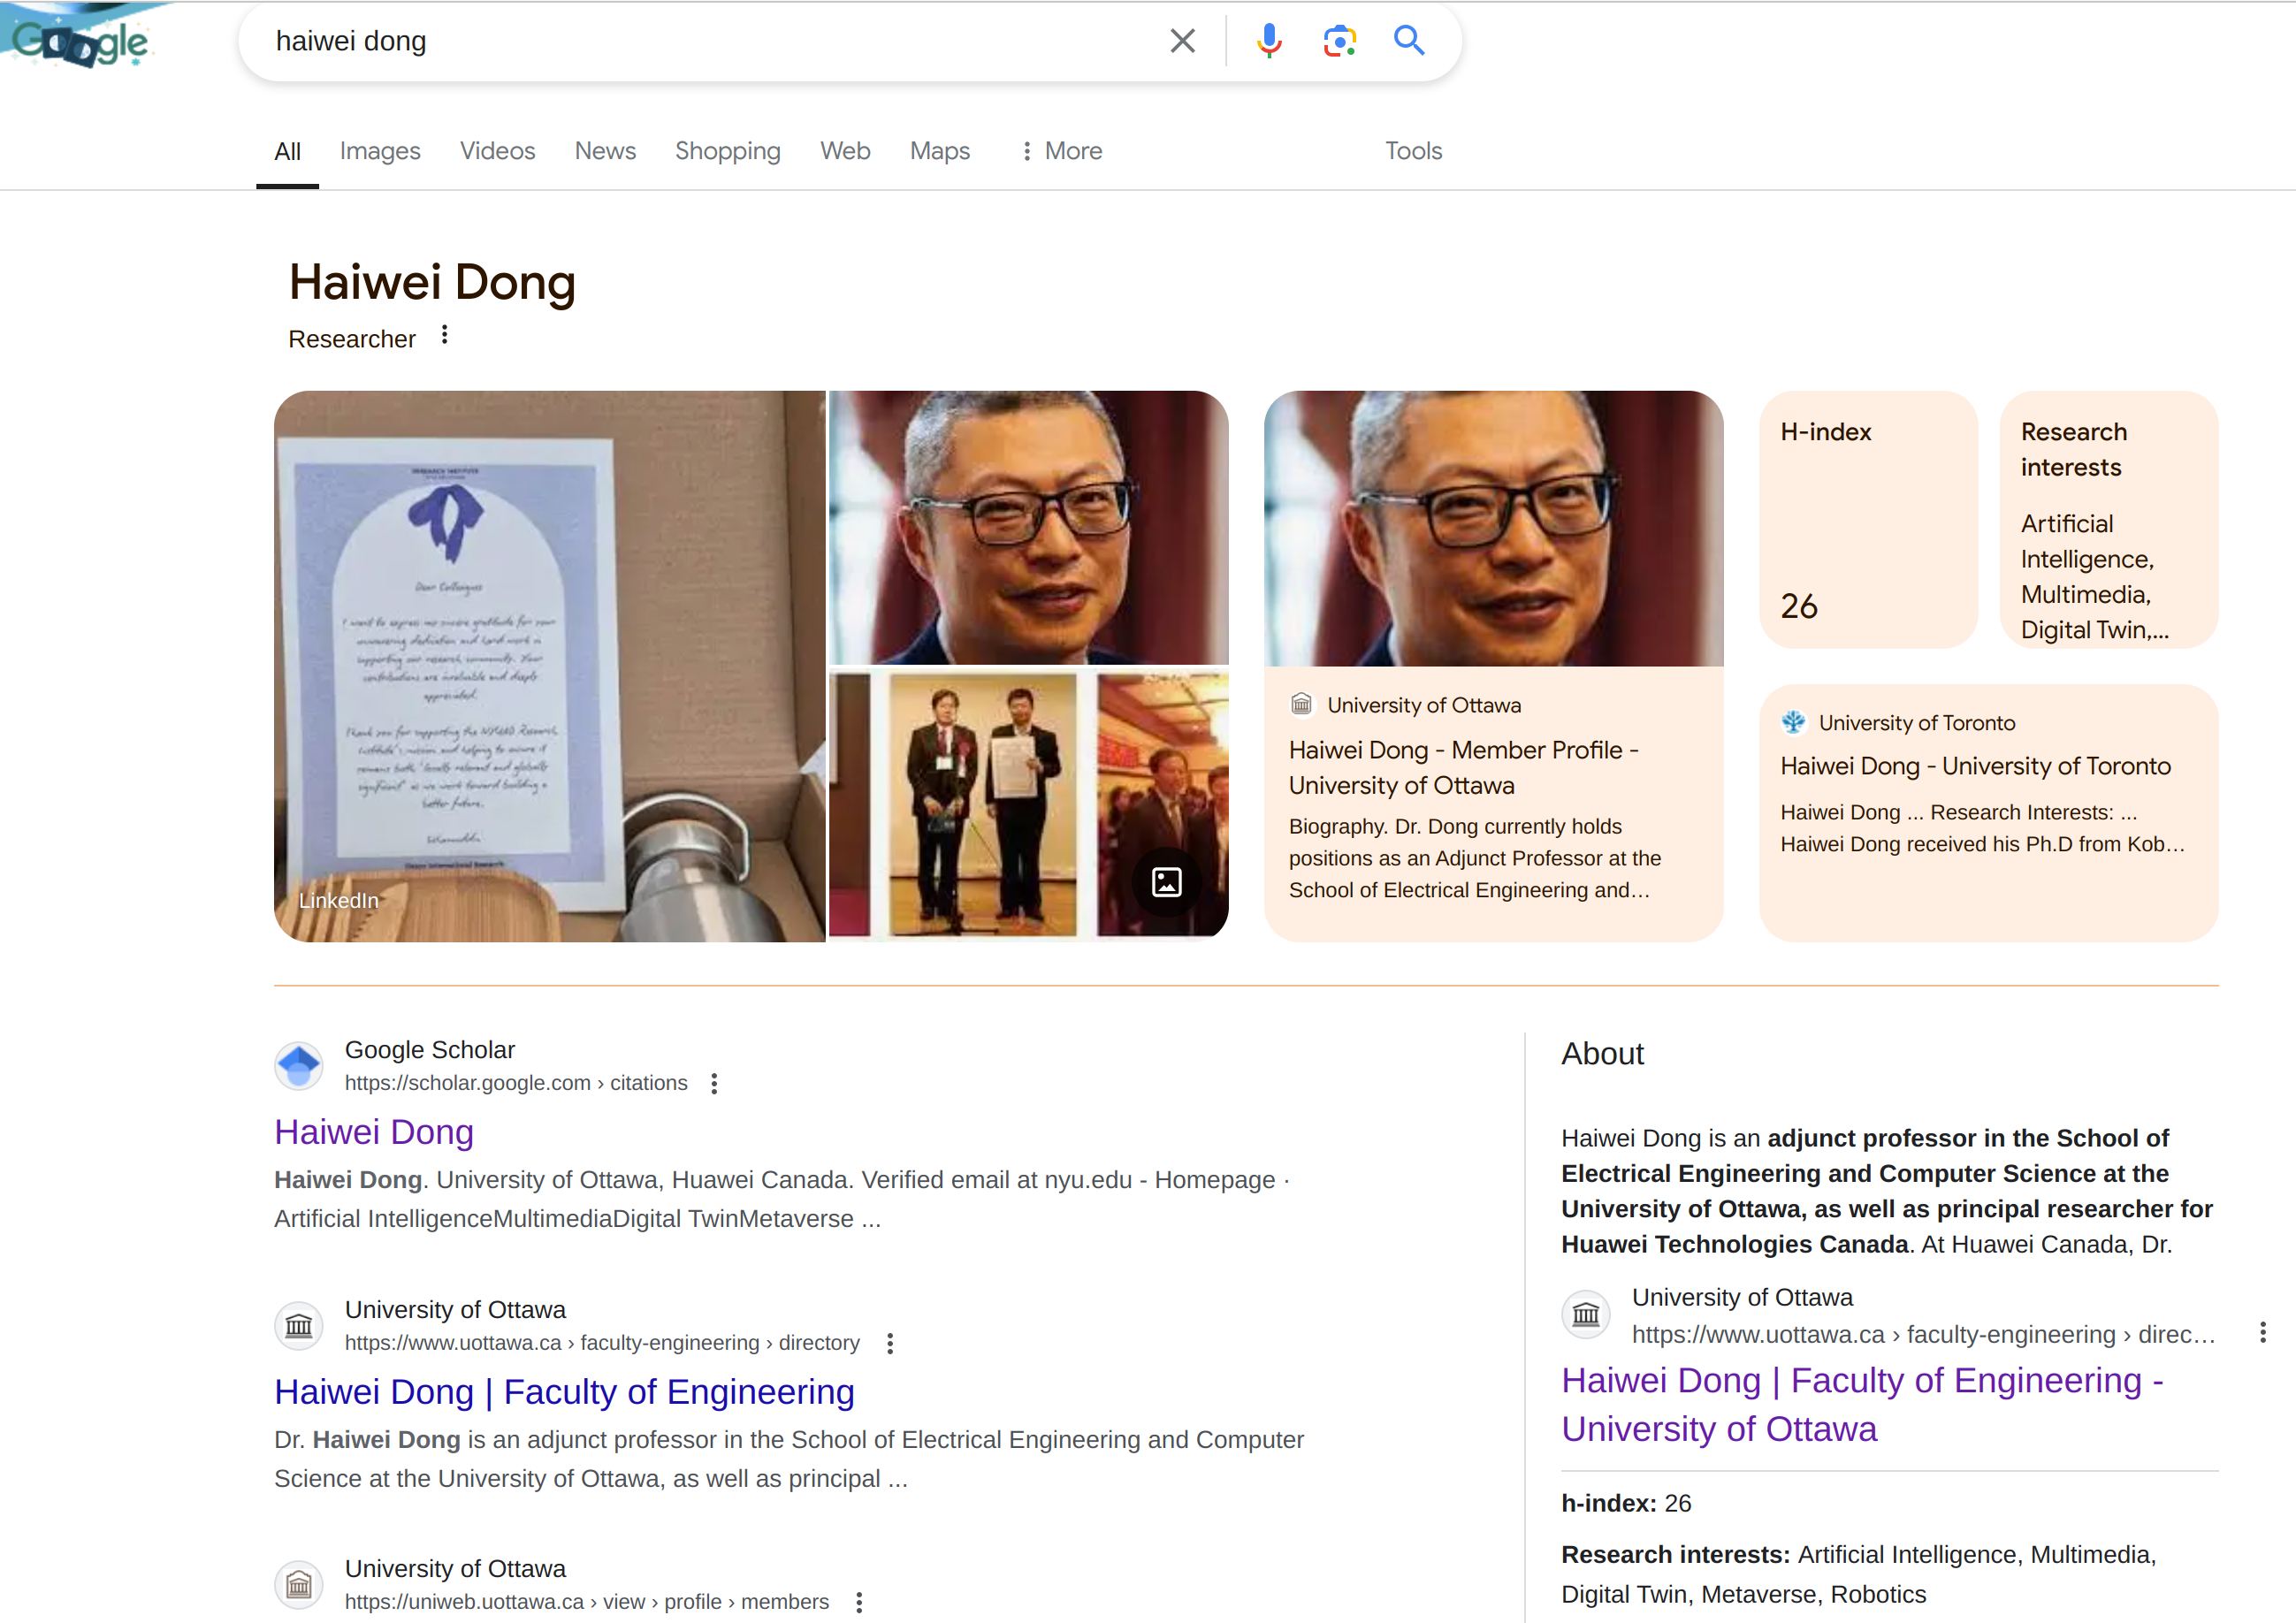Click the About panel uottawa.ca URL
Viewport: 2296px width, 1623px height.
1923,1335
